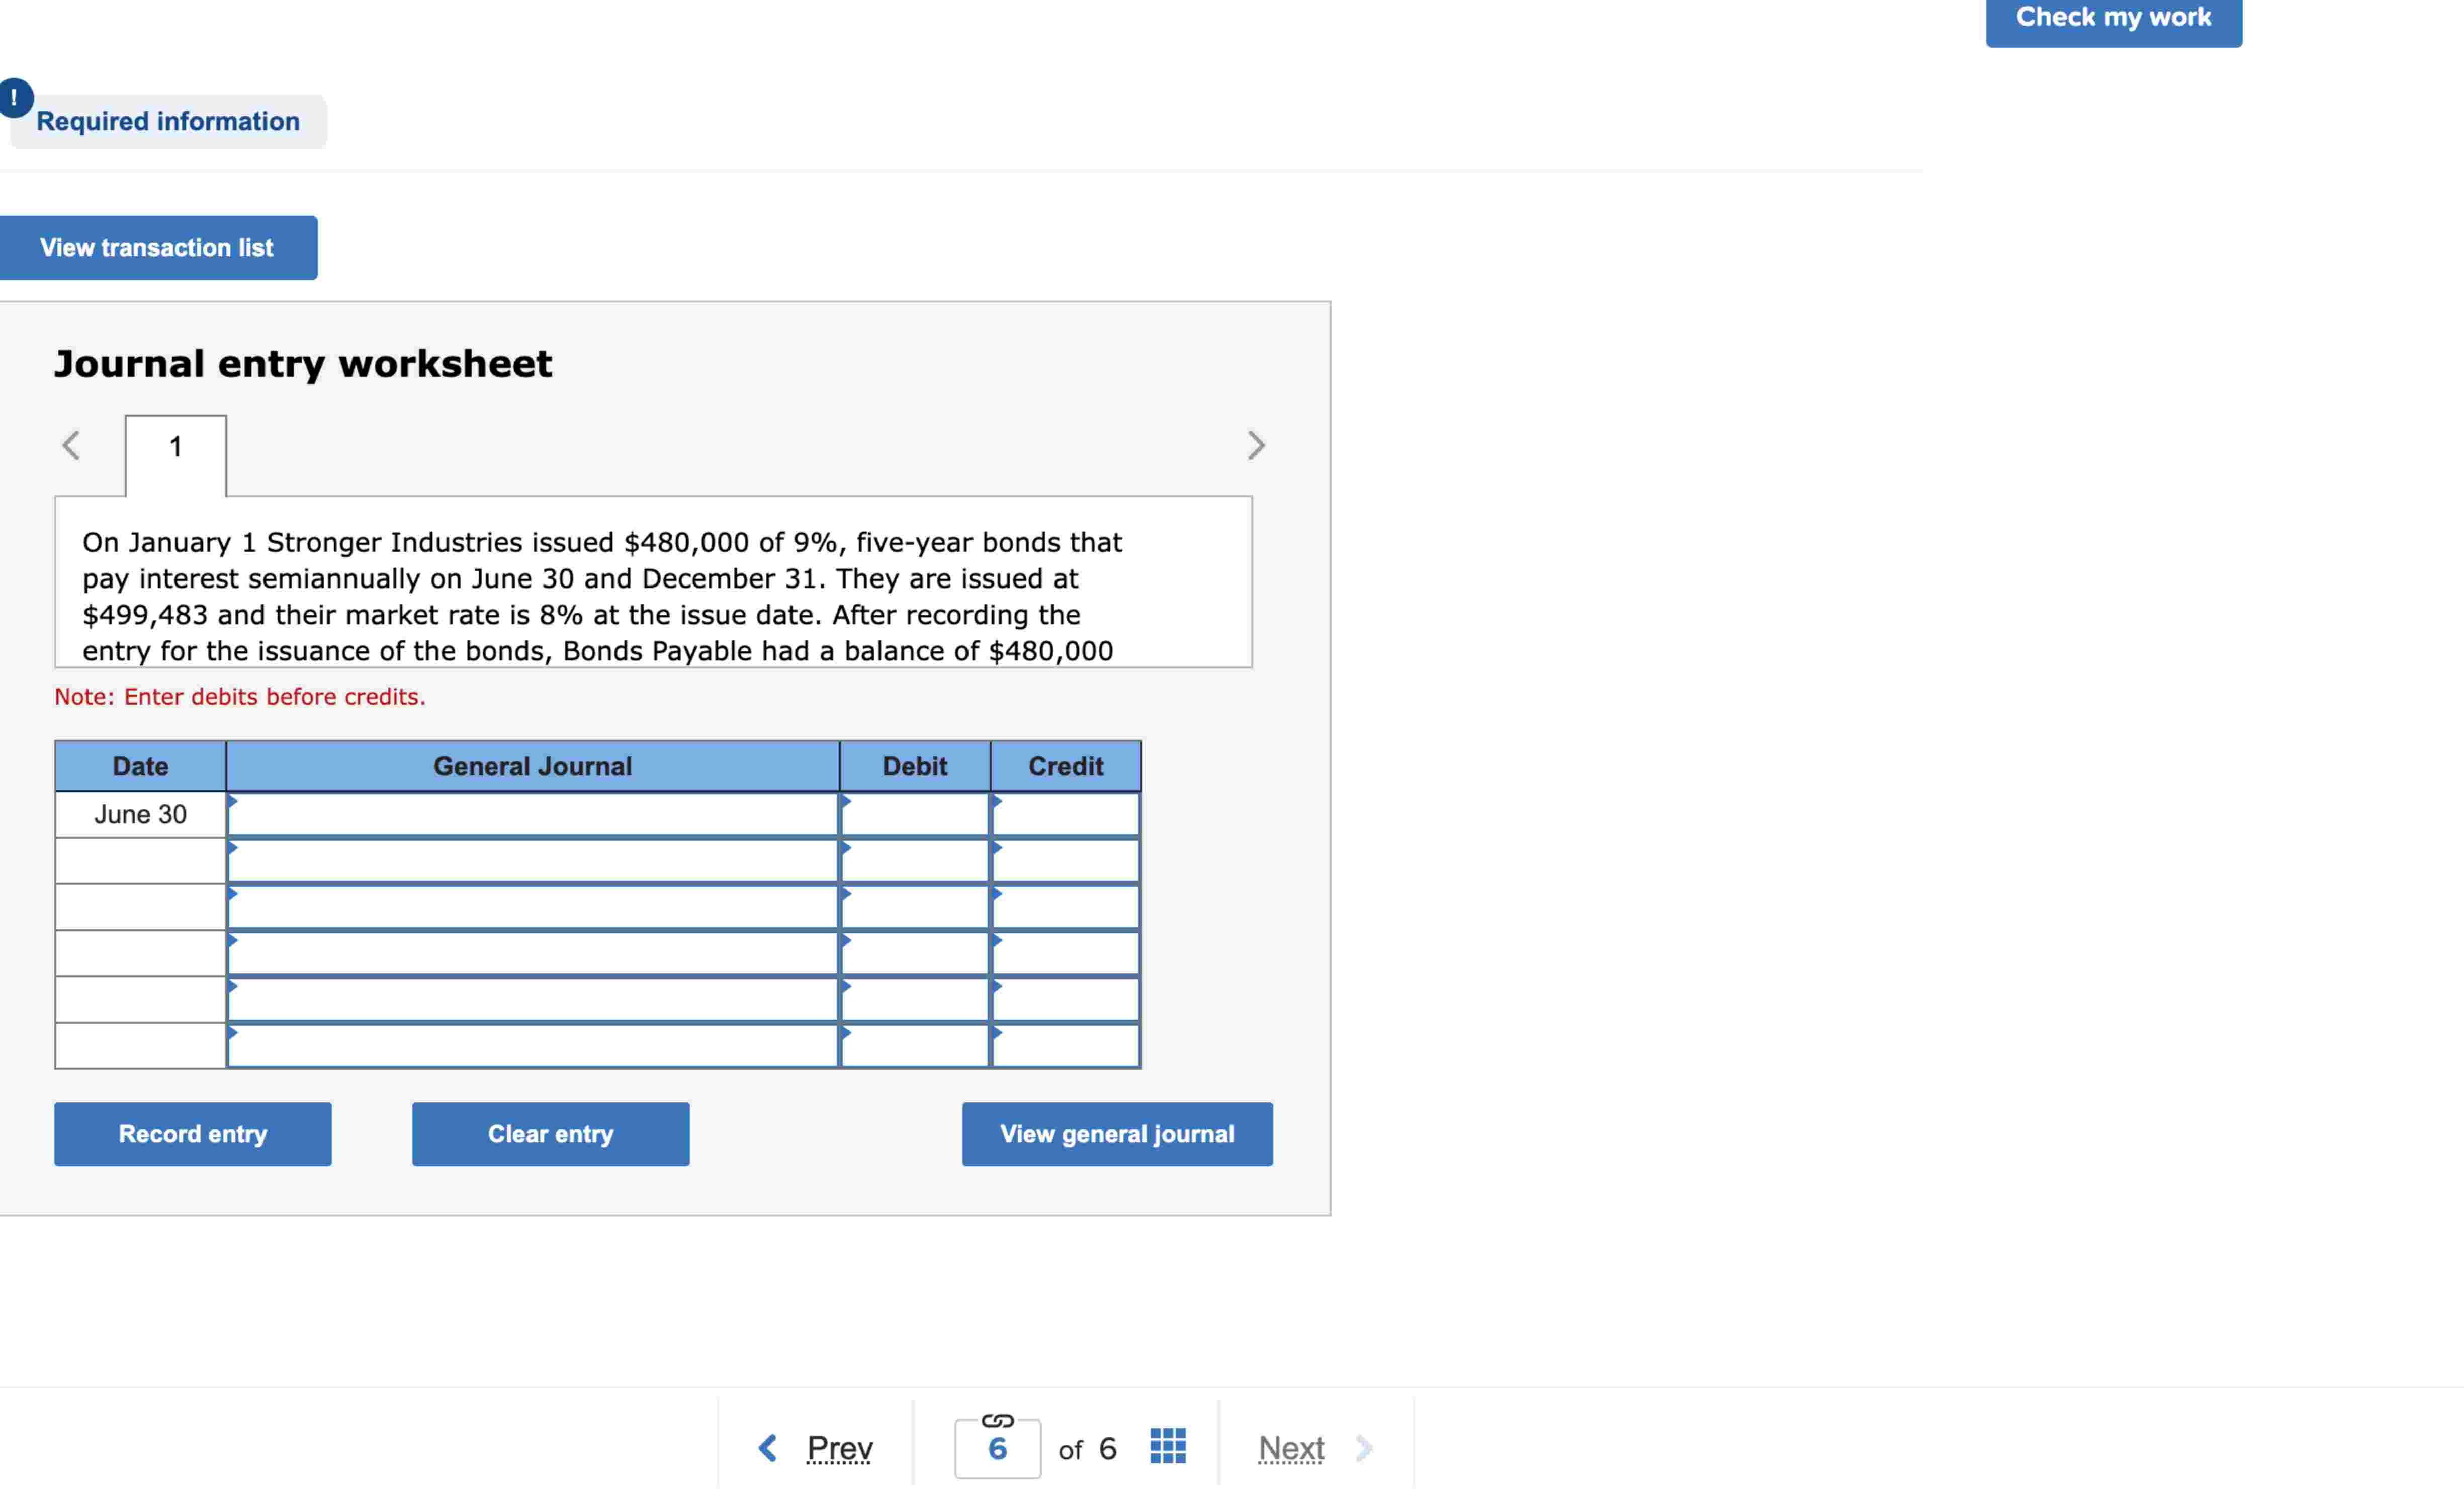This screenshot has width=2464, height=1505.
Task: Click the second row Credit amount field
Action: point(1065,861)
